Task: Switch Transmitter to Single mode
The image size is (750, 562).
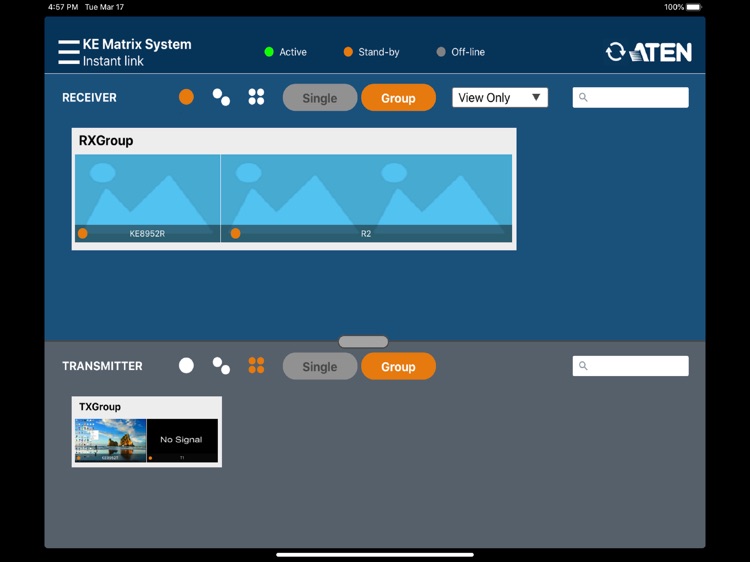Action: 320,366
